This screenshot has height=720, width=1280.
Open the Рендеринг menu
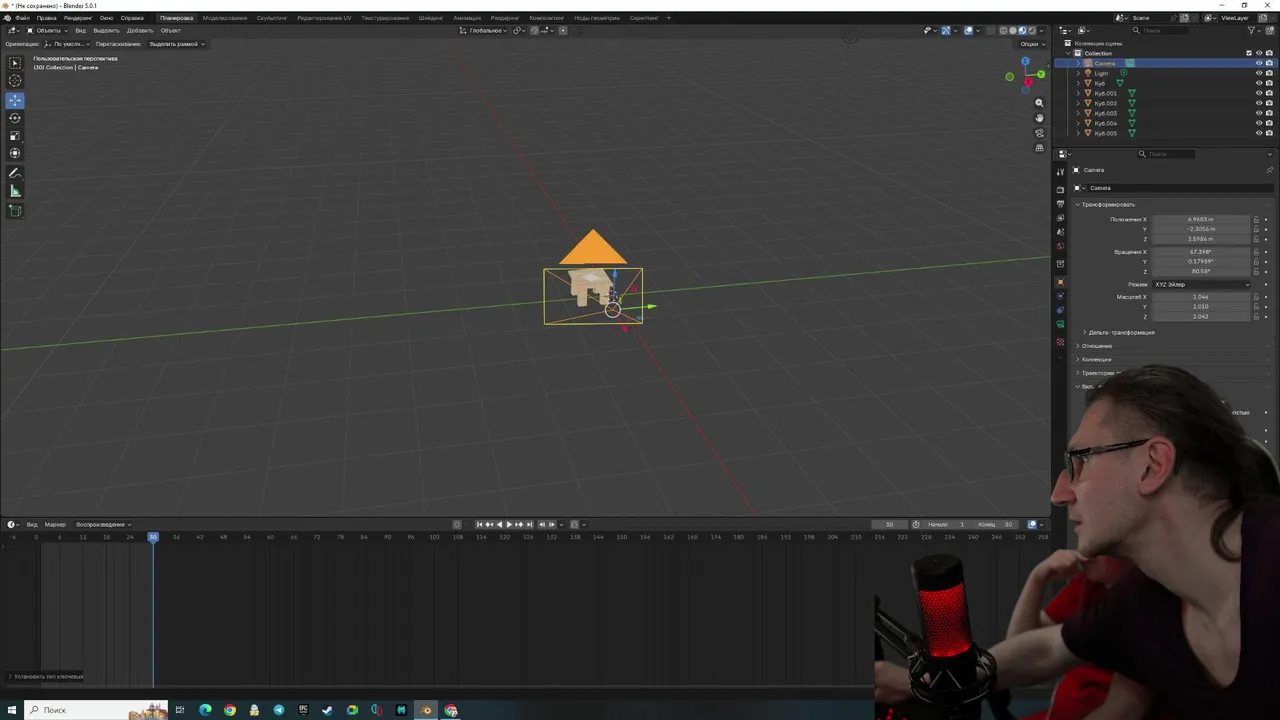point(78,18)
